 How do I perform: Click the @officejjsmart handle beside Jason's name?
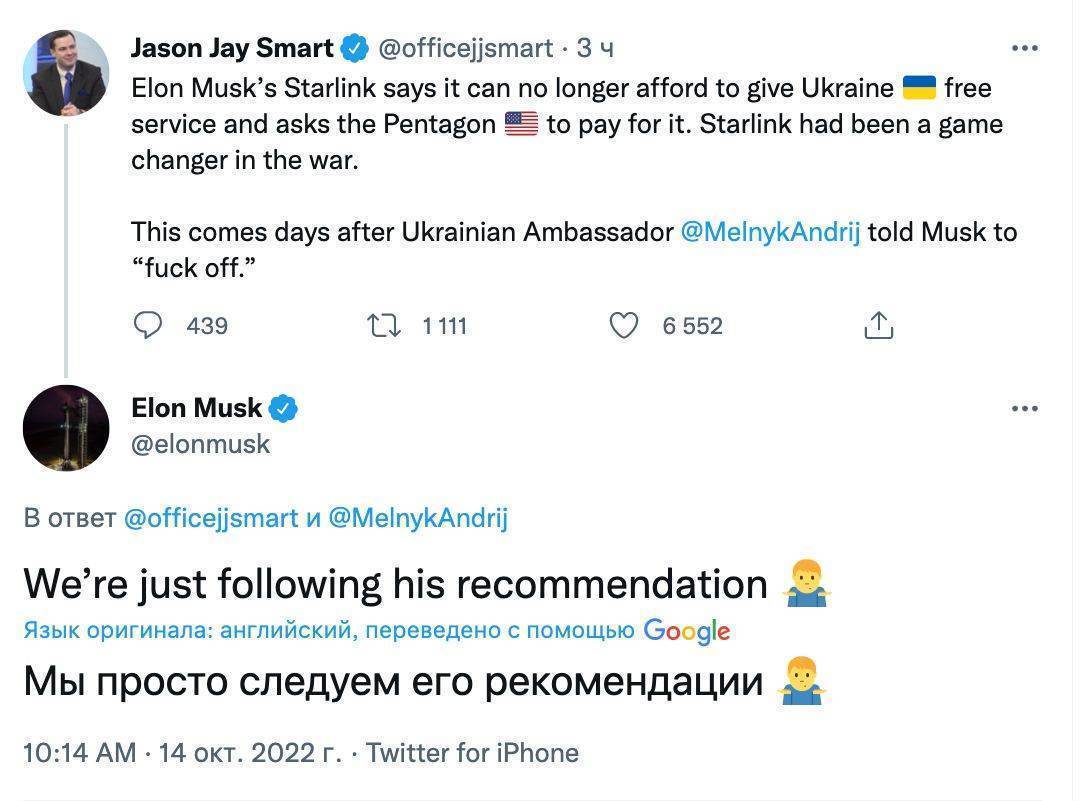[465, 48]
